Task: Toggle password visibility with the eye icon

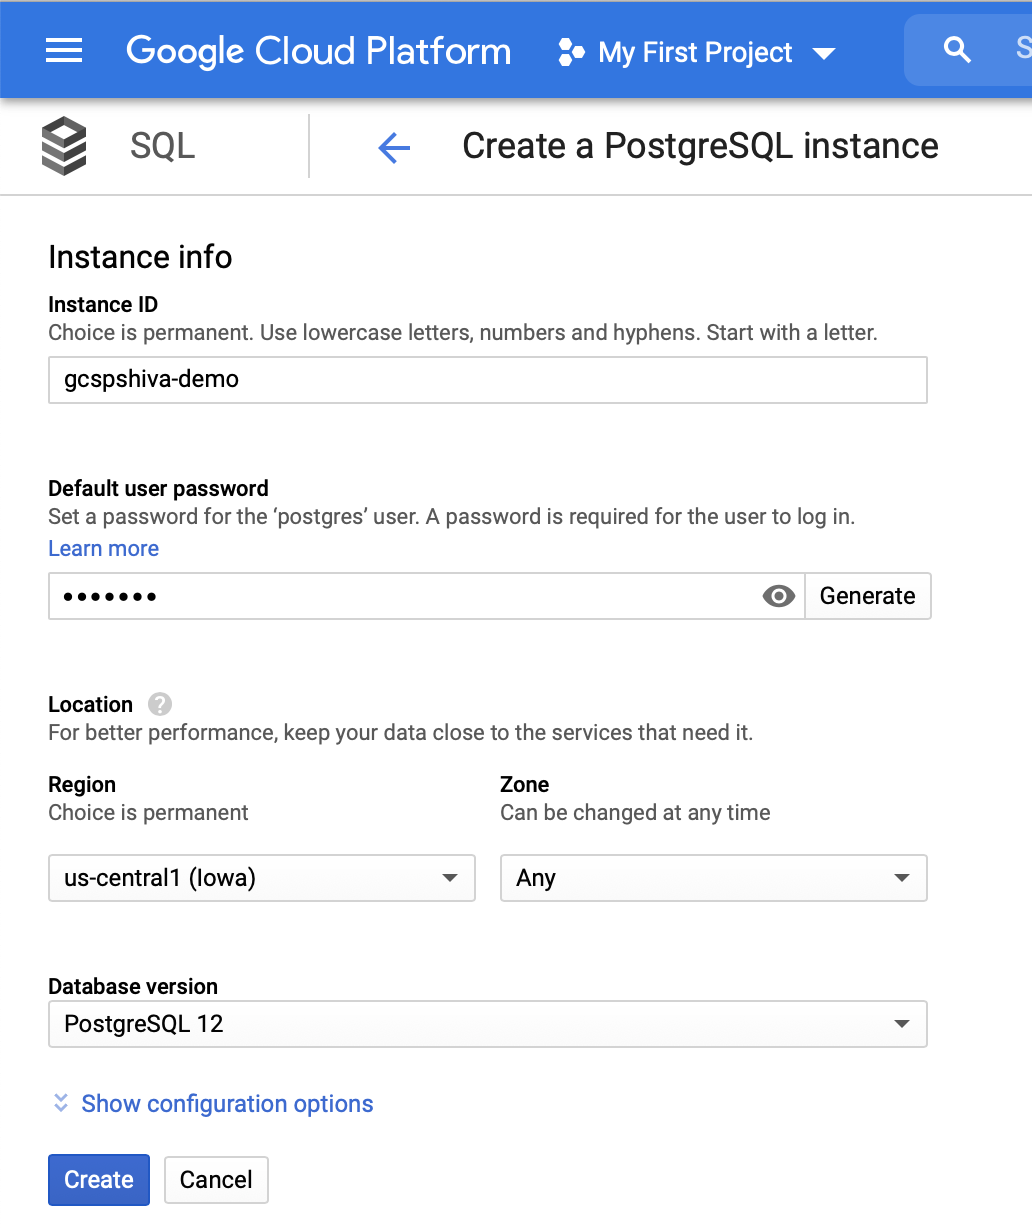Action: [778, 596]
